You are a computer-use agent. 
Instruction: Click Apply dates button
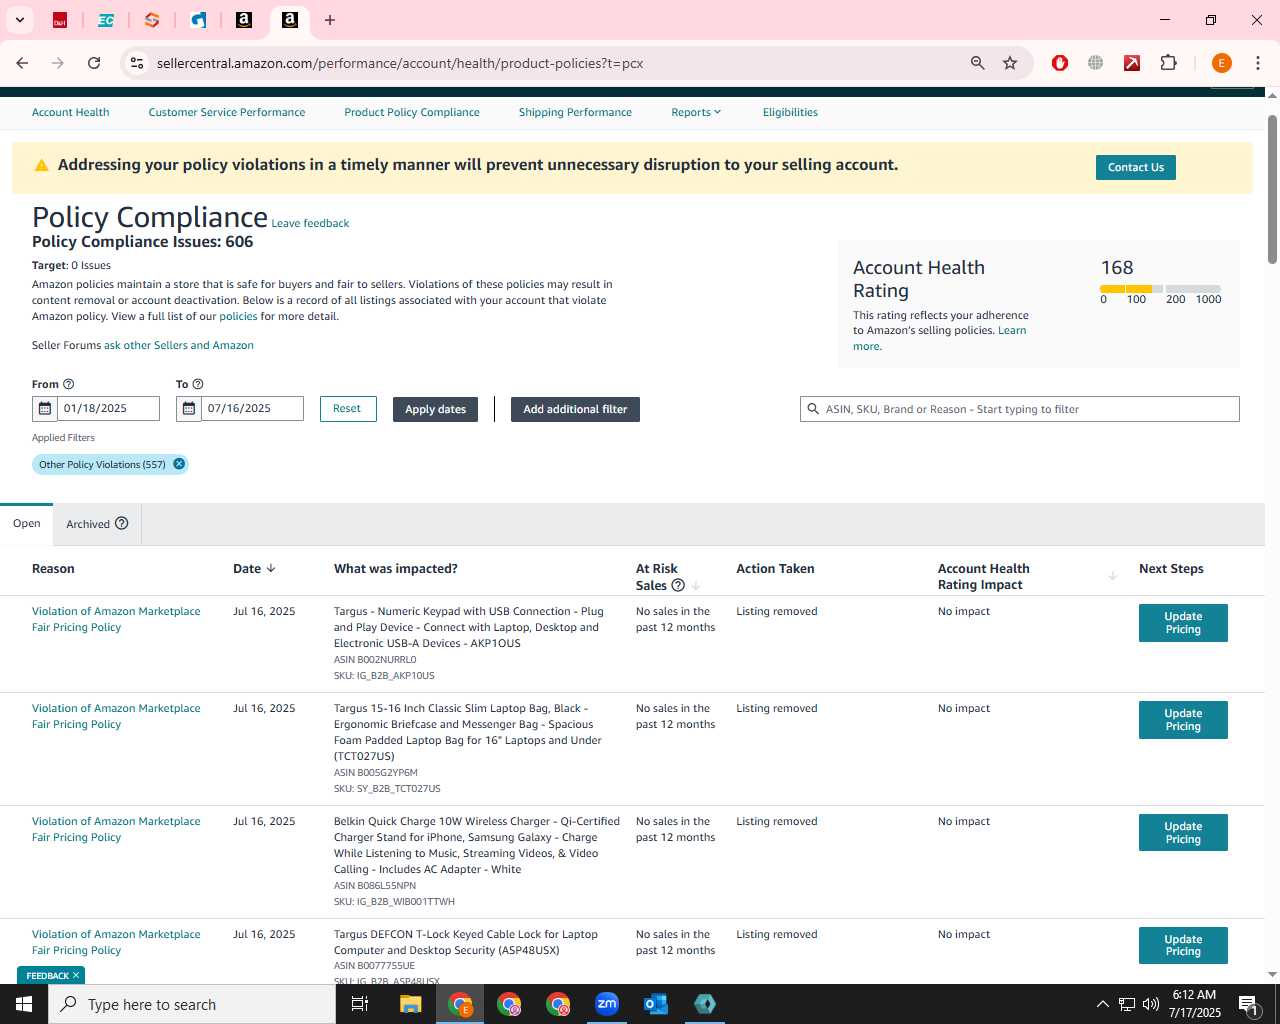(435, 409)
